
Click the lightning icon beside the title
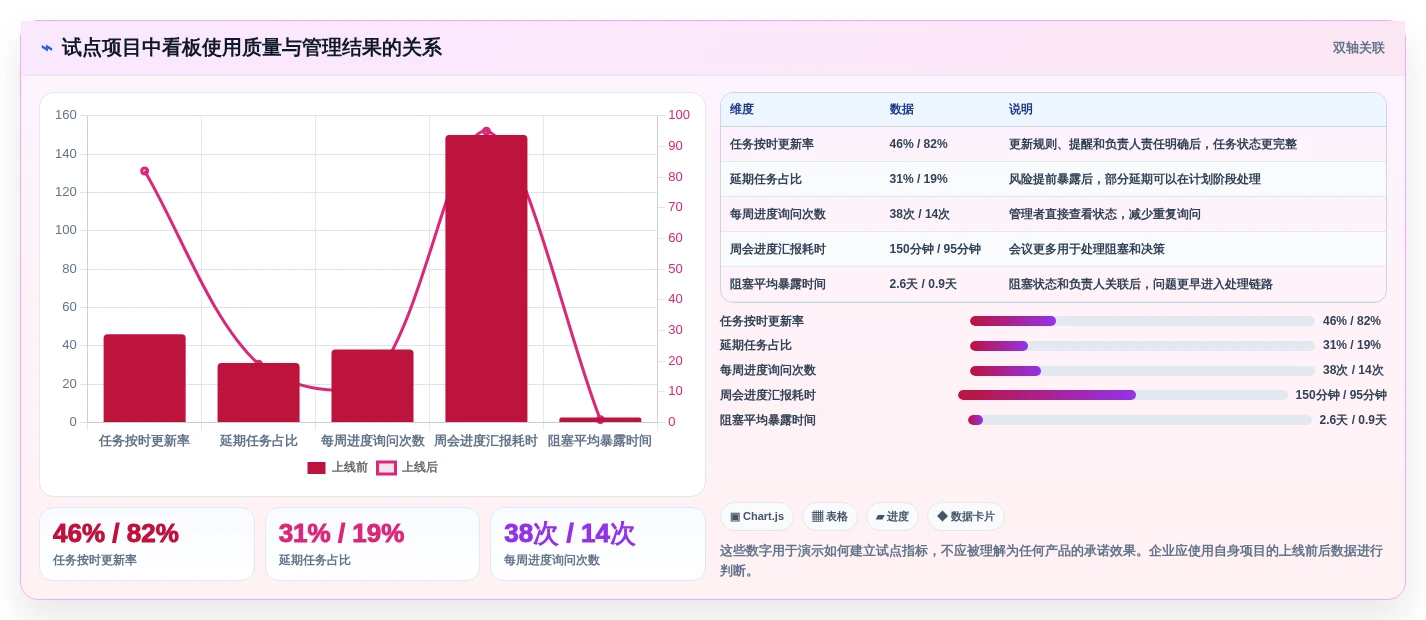tap(47, 48)
